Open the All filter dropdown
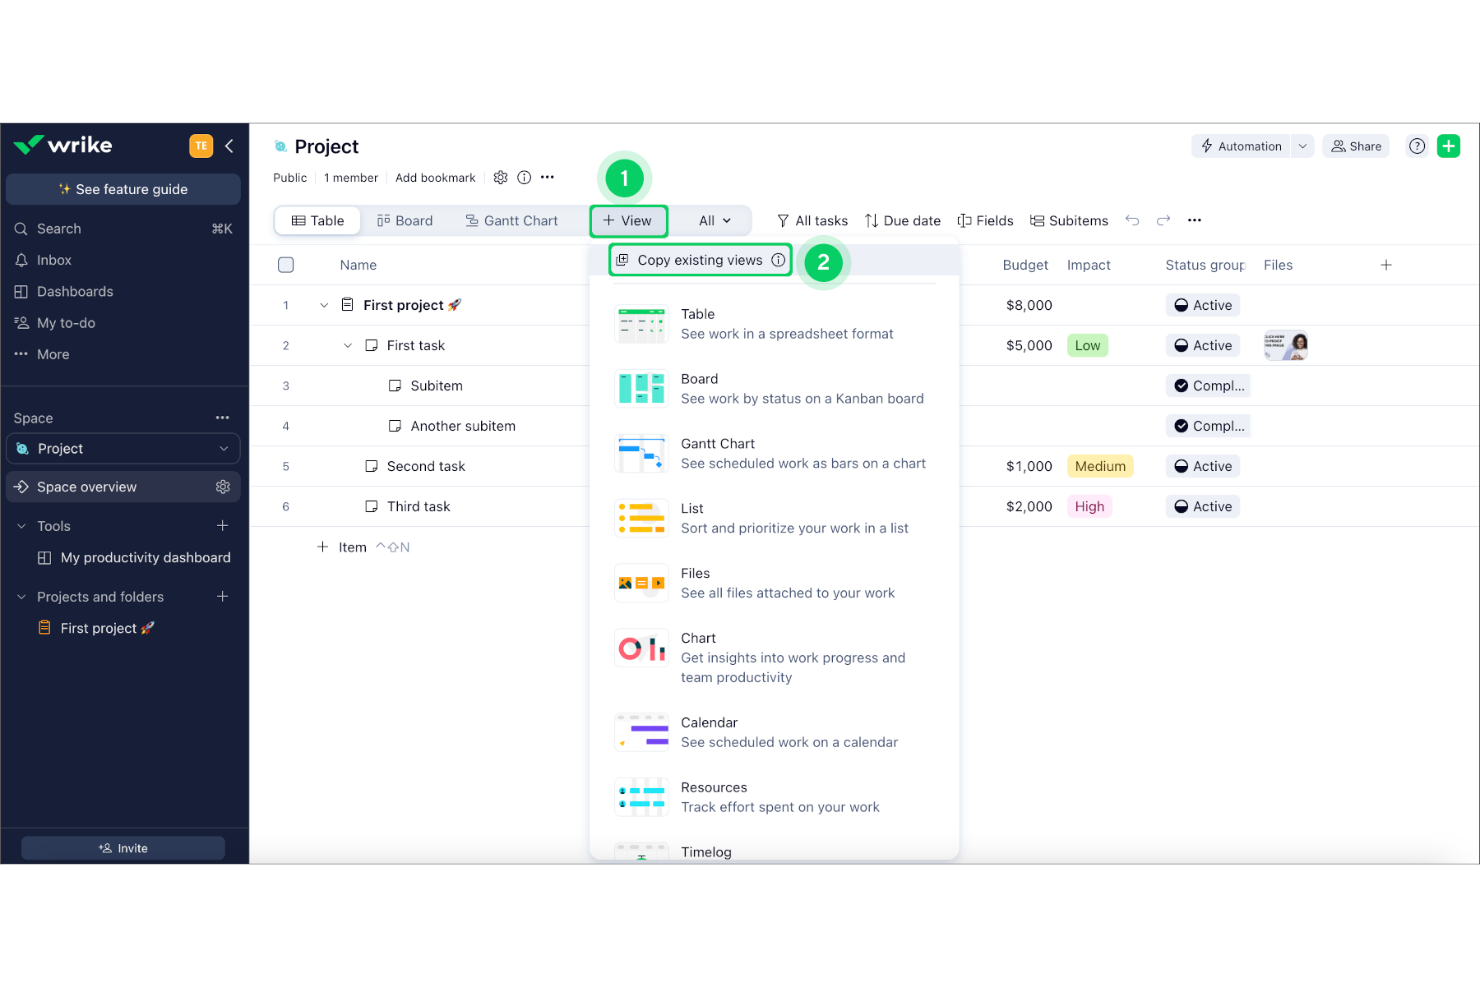The height and width of the screenshot is (987, 1480). [x=712, y=220]
